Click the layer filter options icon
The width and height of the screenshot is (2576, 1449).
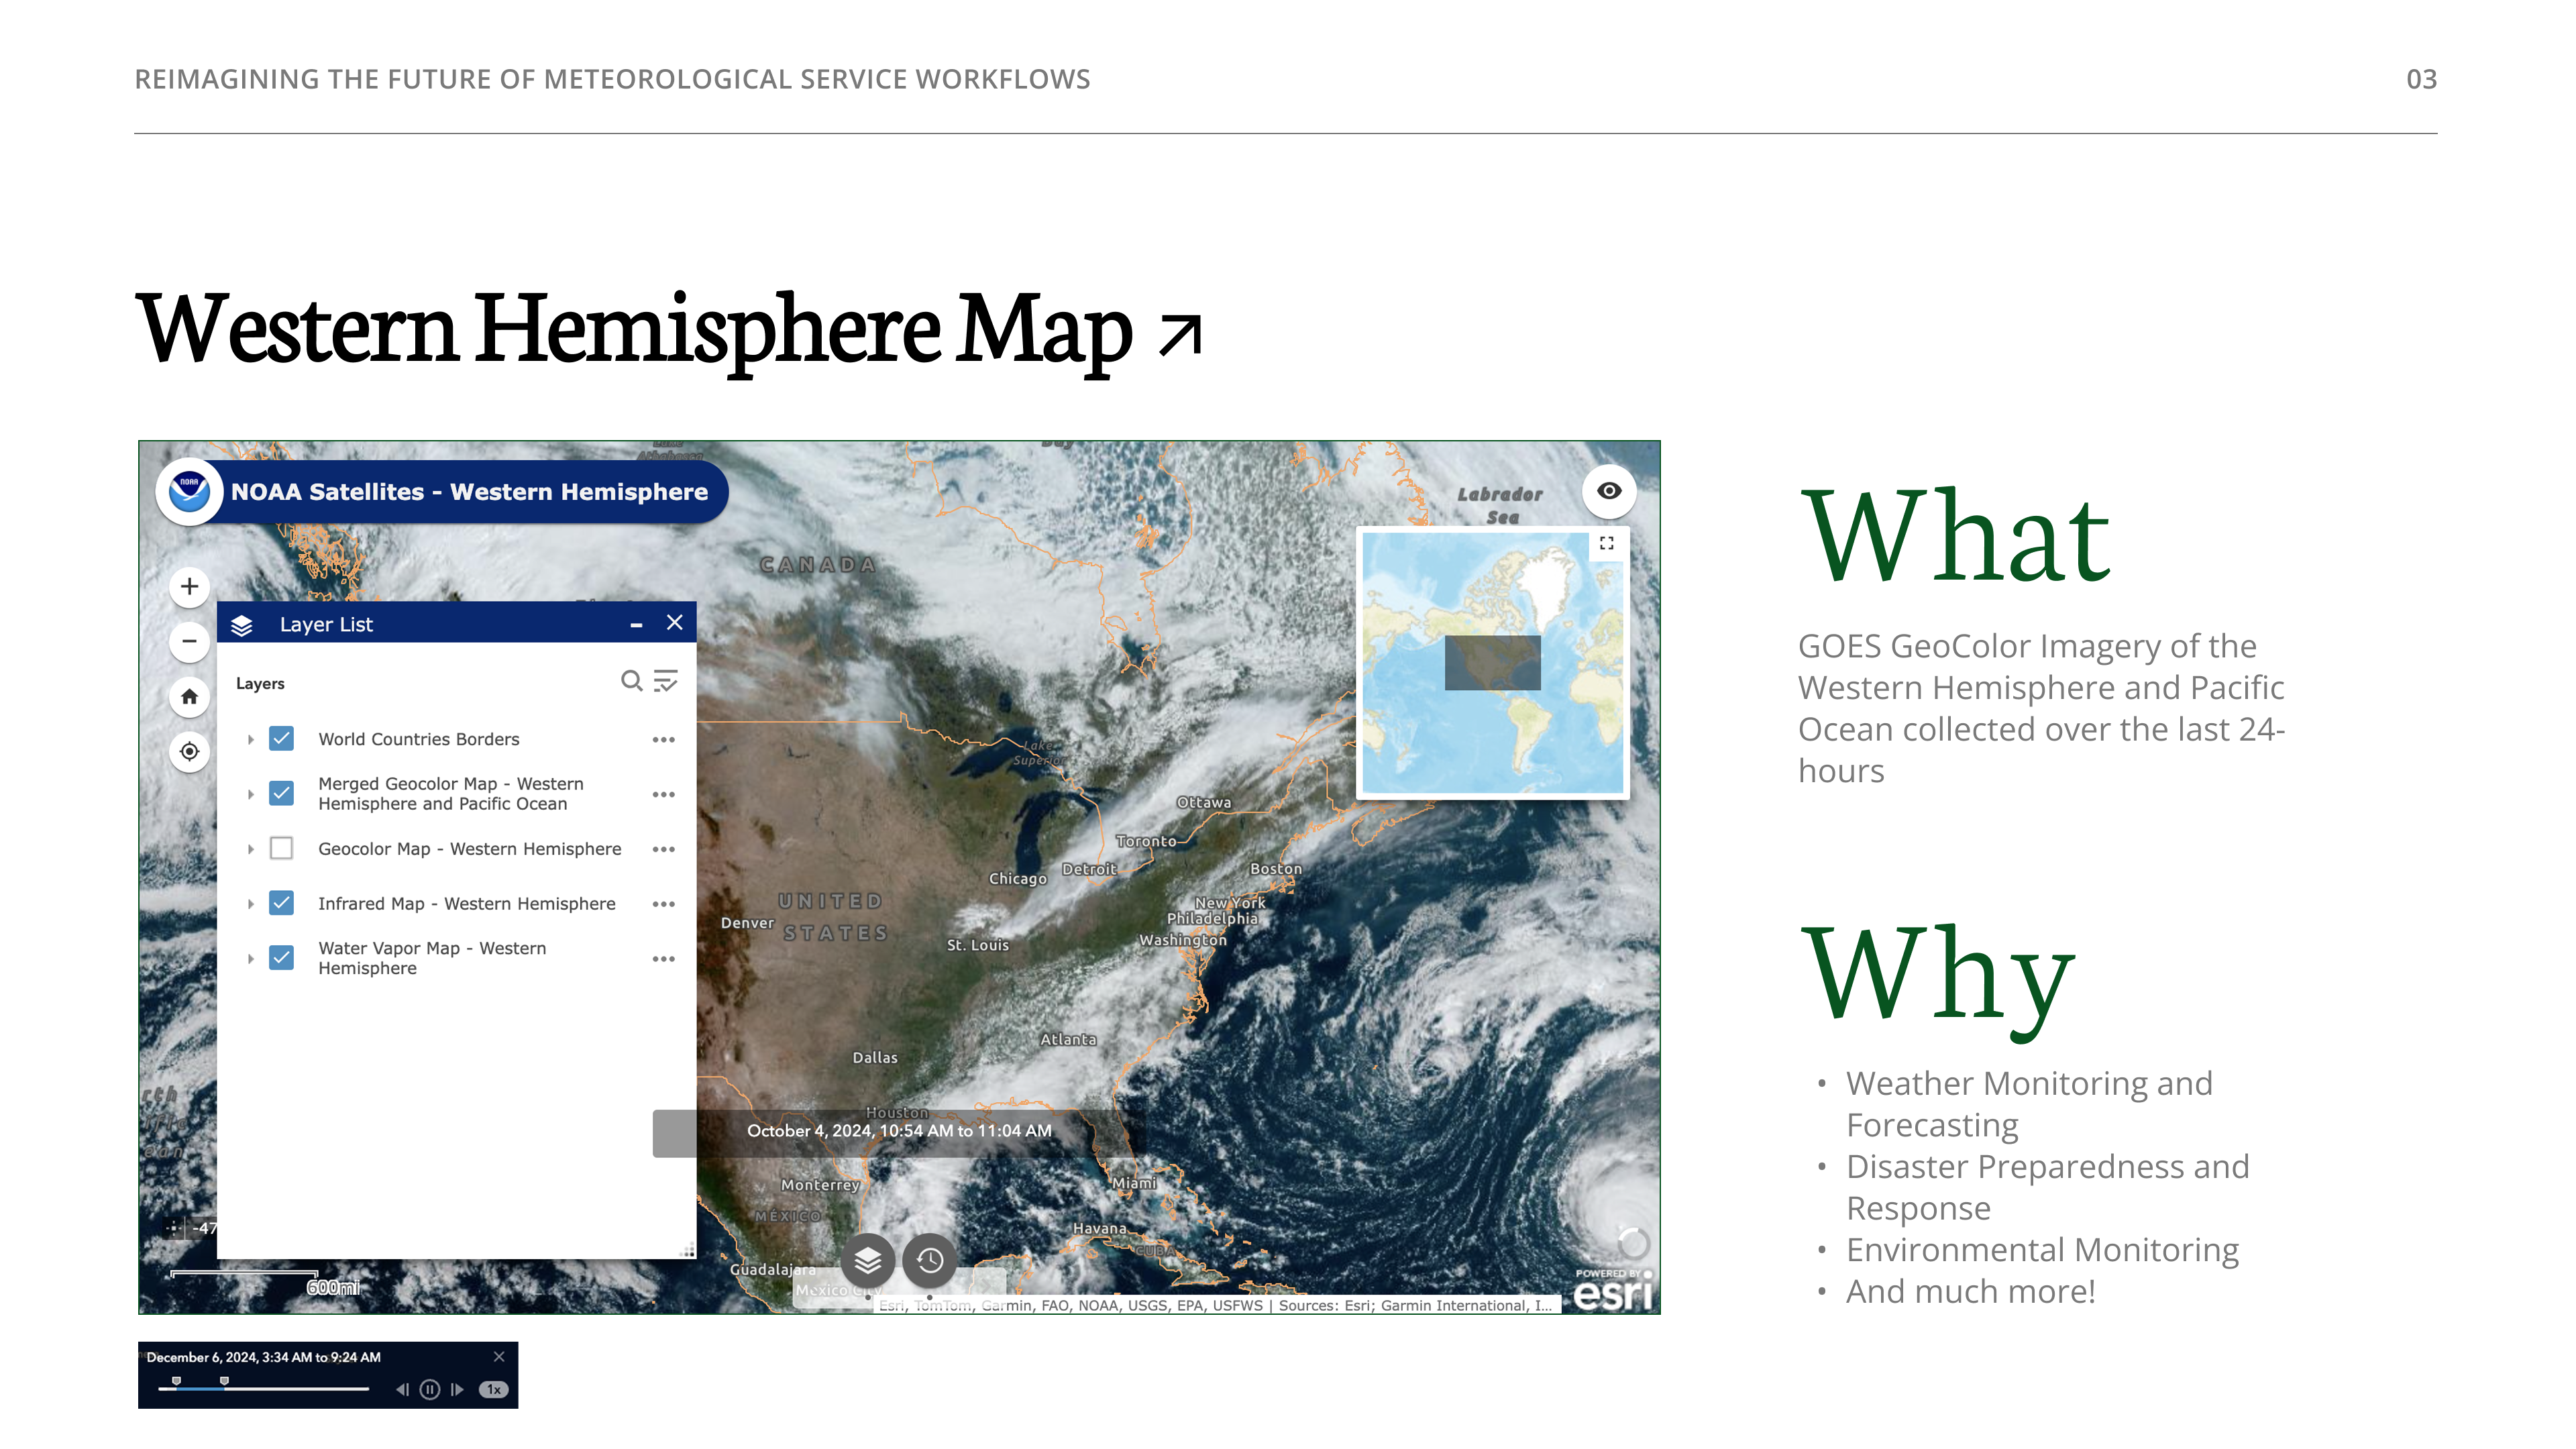coord(666,681)
